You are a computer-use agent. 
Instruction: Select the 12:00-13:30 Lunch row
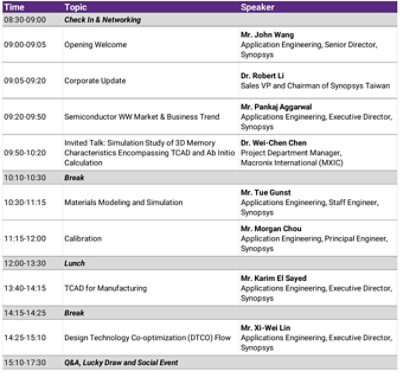[x=200, y=263]
